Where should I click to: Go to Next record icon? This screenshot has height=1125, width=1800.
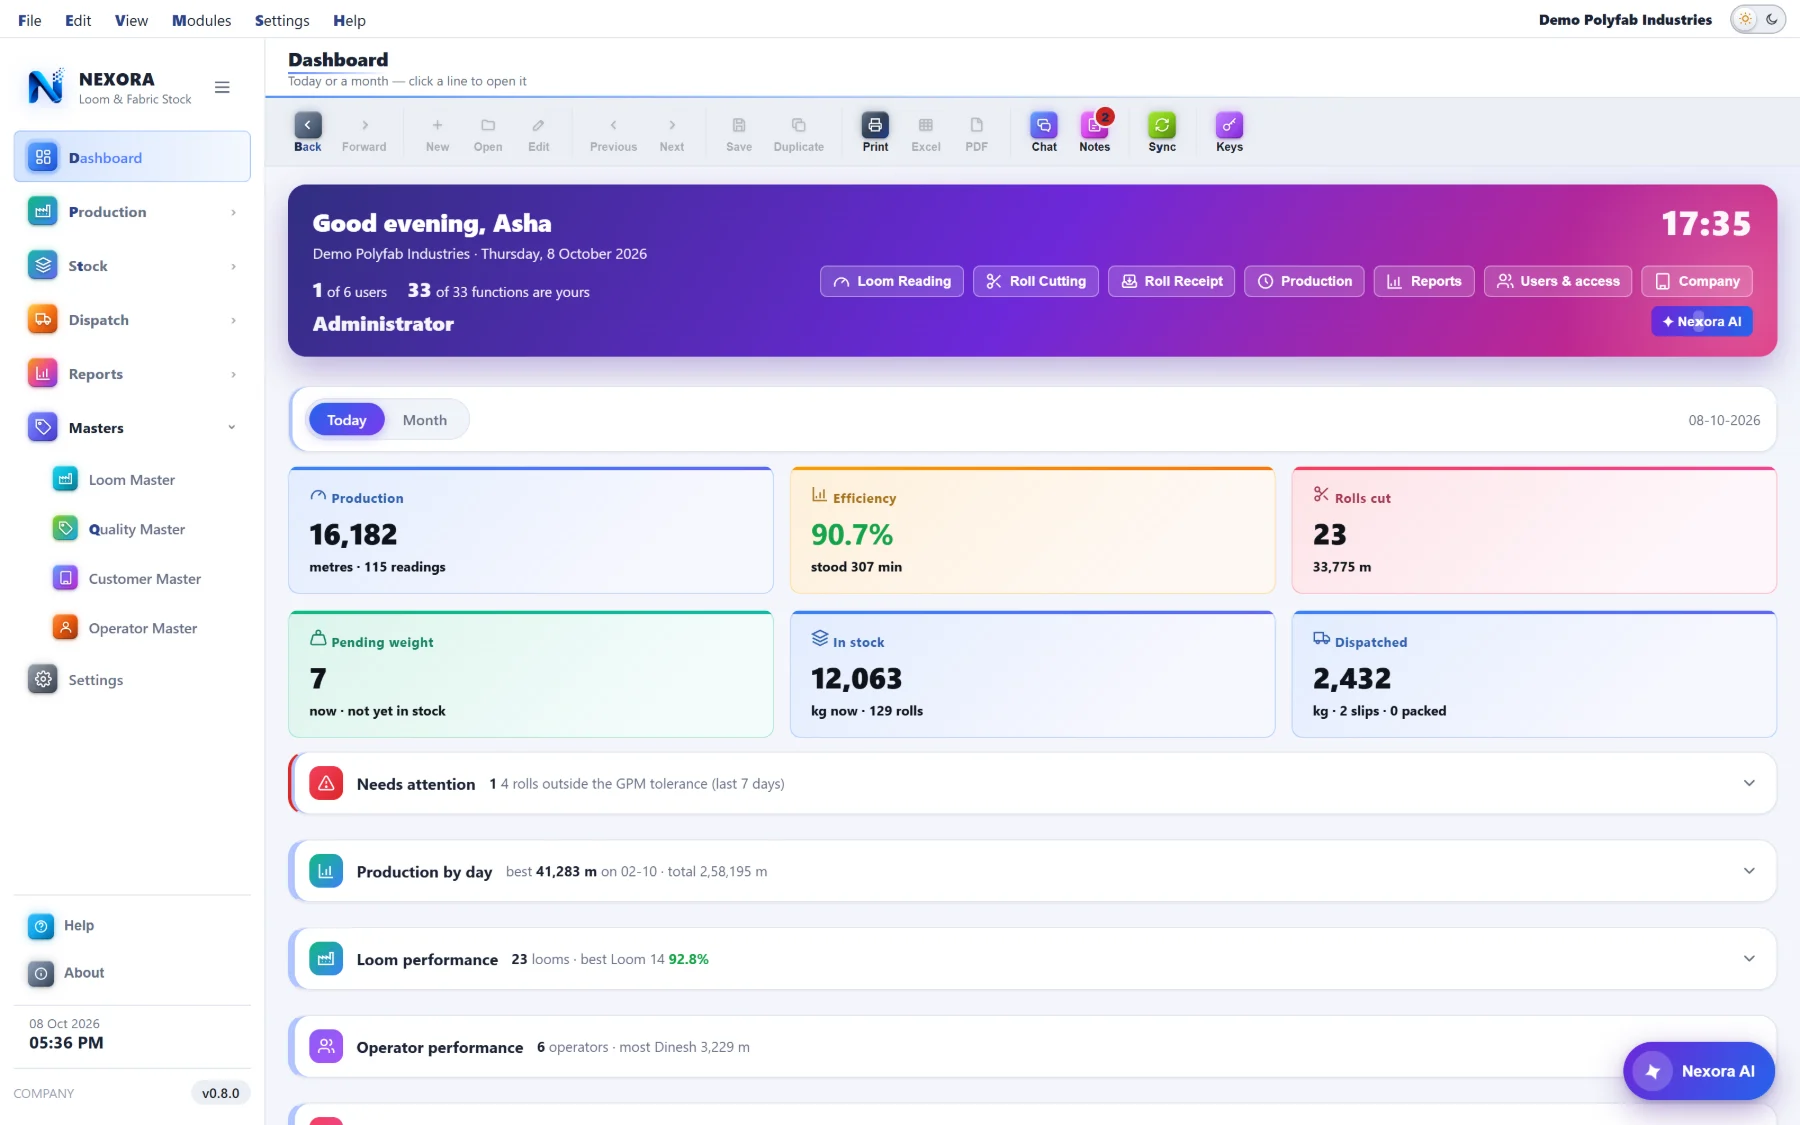[x=672, y=131]
